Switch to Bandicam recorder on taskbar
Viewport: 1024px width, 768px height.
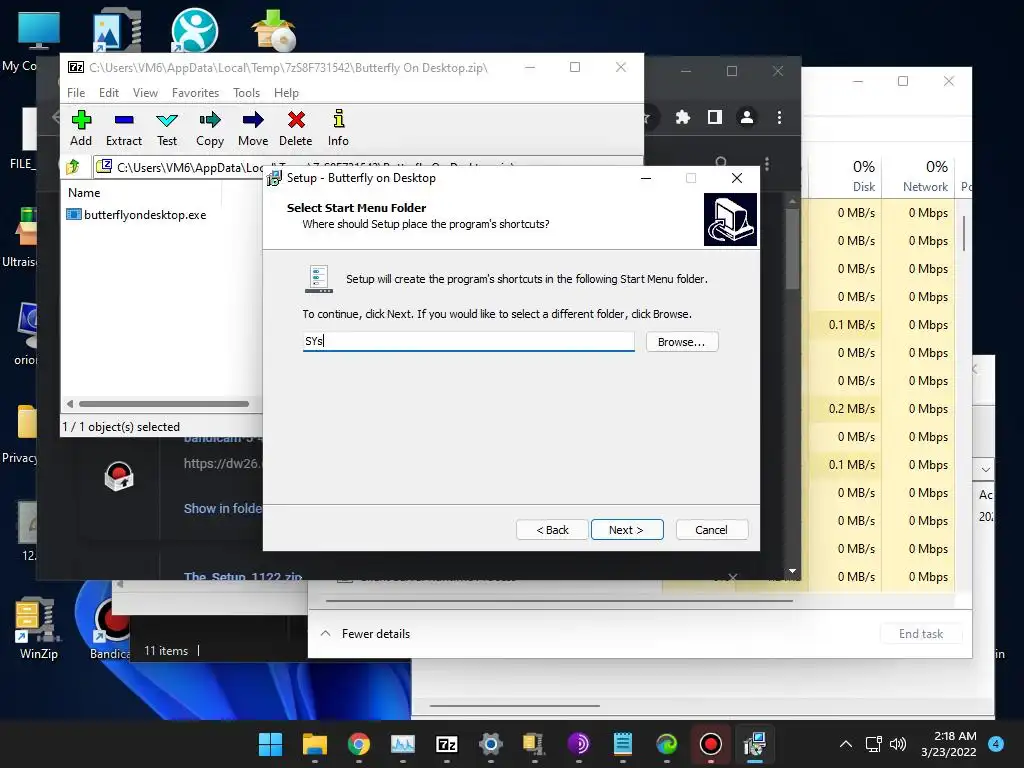pos(711,744)
